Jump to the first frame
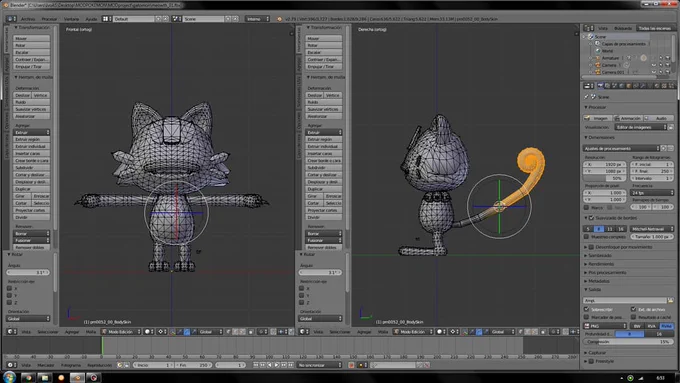This screenshot has height=383, width=680. tap(255, 365)
